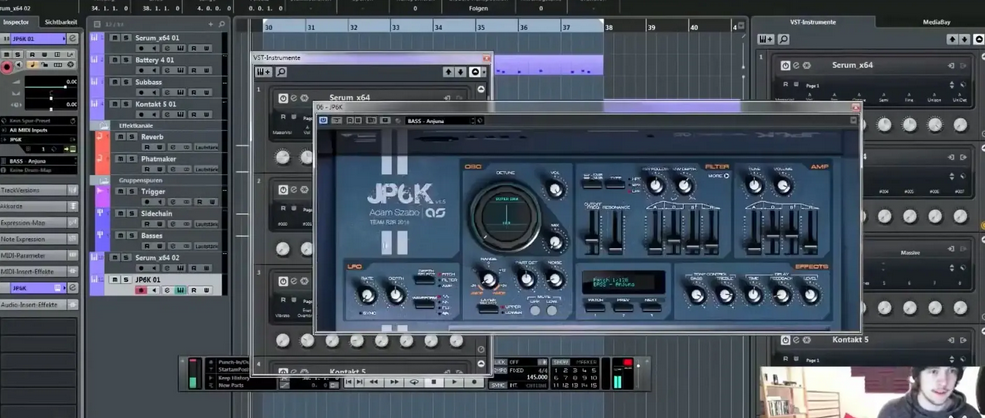The height and width of the screenshot is (418, 985).
Task: Toggle record enable on JP6K 01 track
Action: tap(141, 290)
